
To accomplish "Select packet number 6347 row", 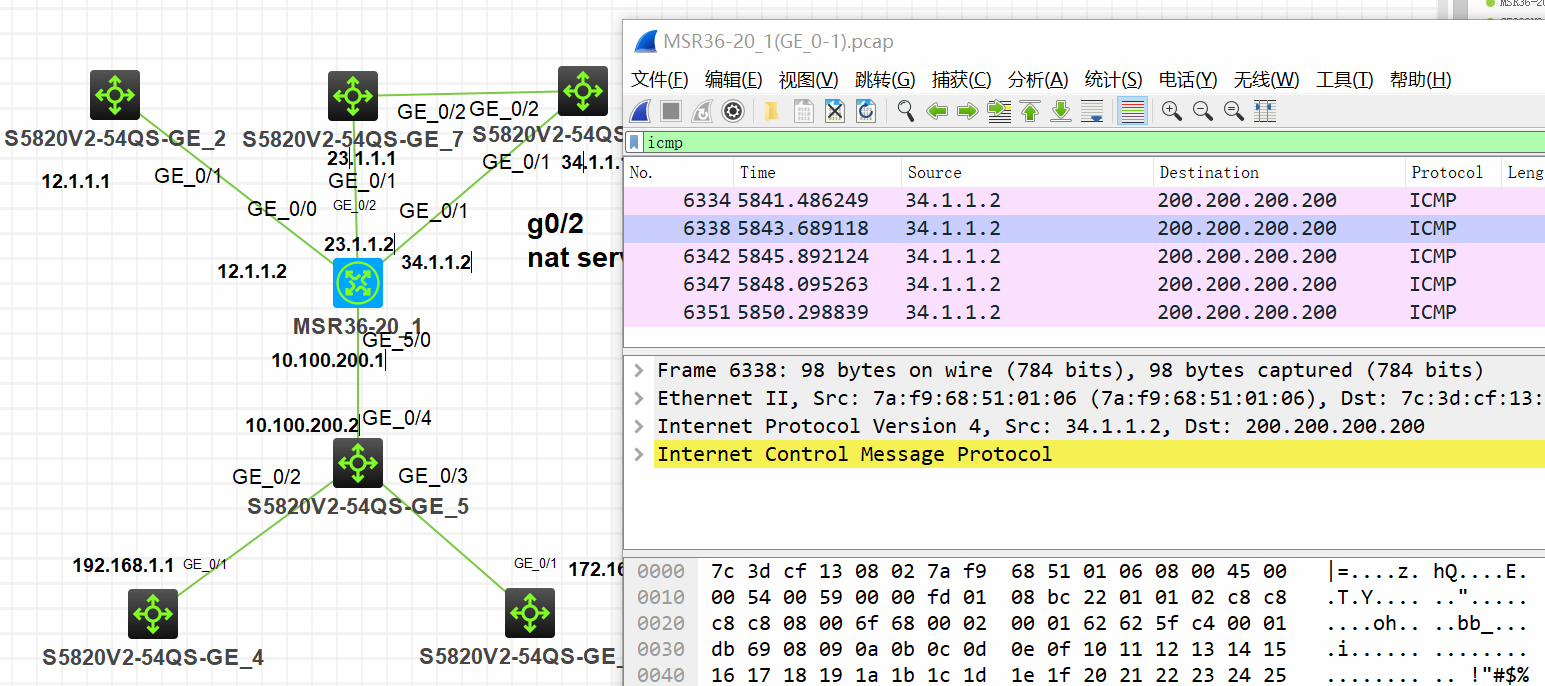I will [1084, 284].
